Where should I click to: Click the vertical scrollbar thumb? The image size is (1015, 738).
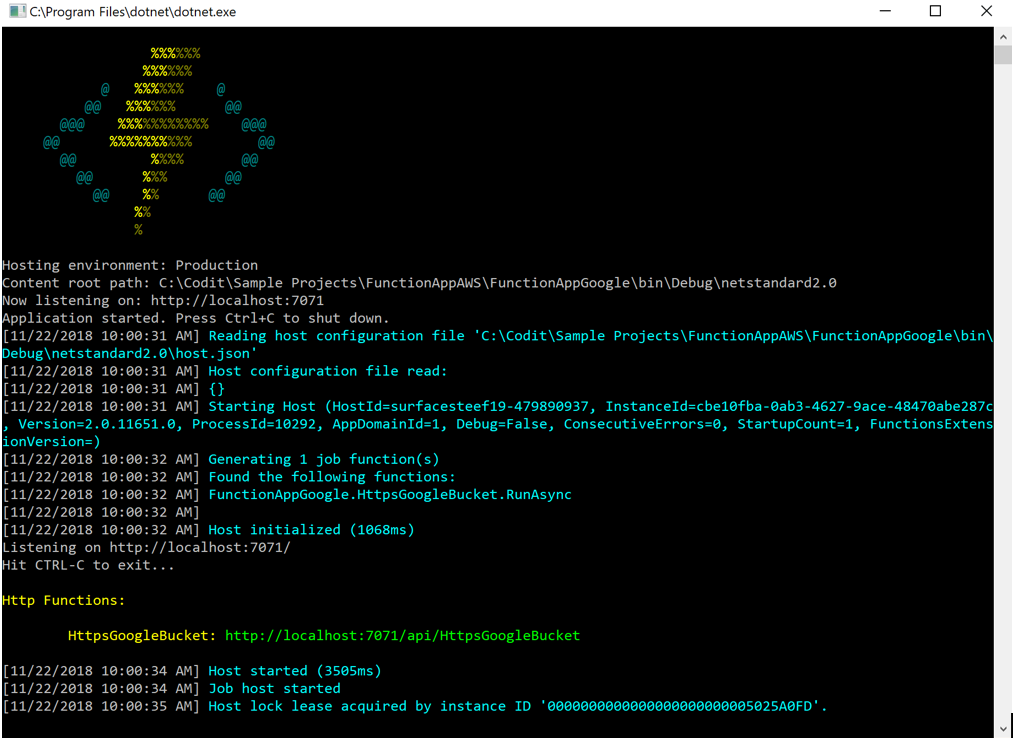[1004, 55]
